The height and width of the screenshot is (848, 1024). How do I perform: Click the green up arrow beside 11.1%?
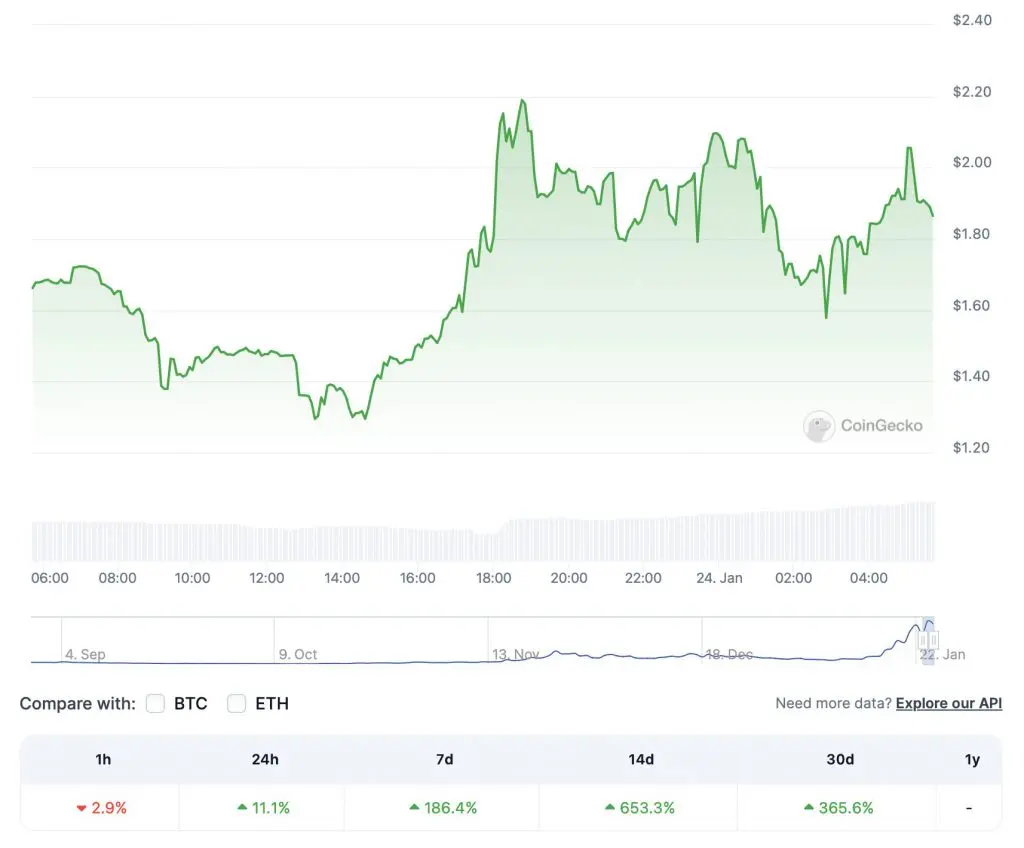coord(242,808)
